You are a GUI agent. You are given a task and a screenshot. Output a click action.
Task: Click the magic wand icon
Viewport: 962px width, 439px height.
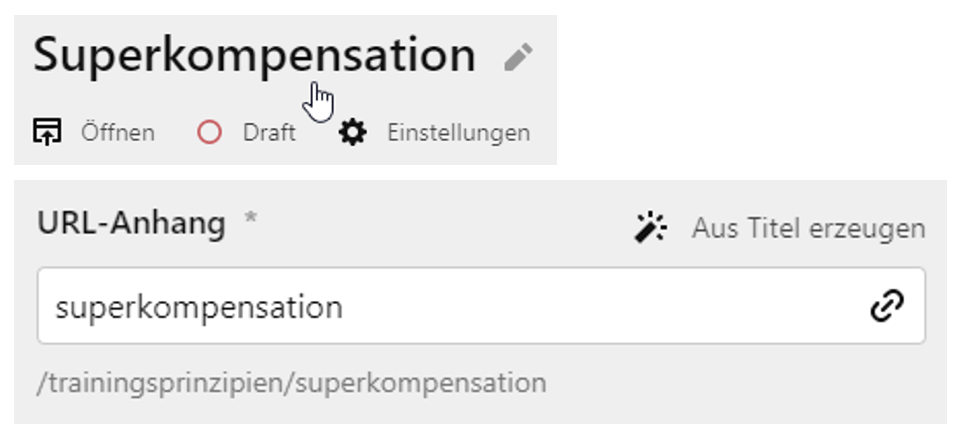(651, 228)
